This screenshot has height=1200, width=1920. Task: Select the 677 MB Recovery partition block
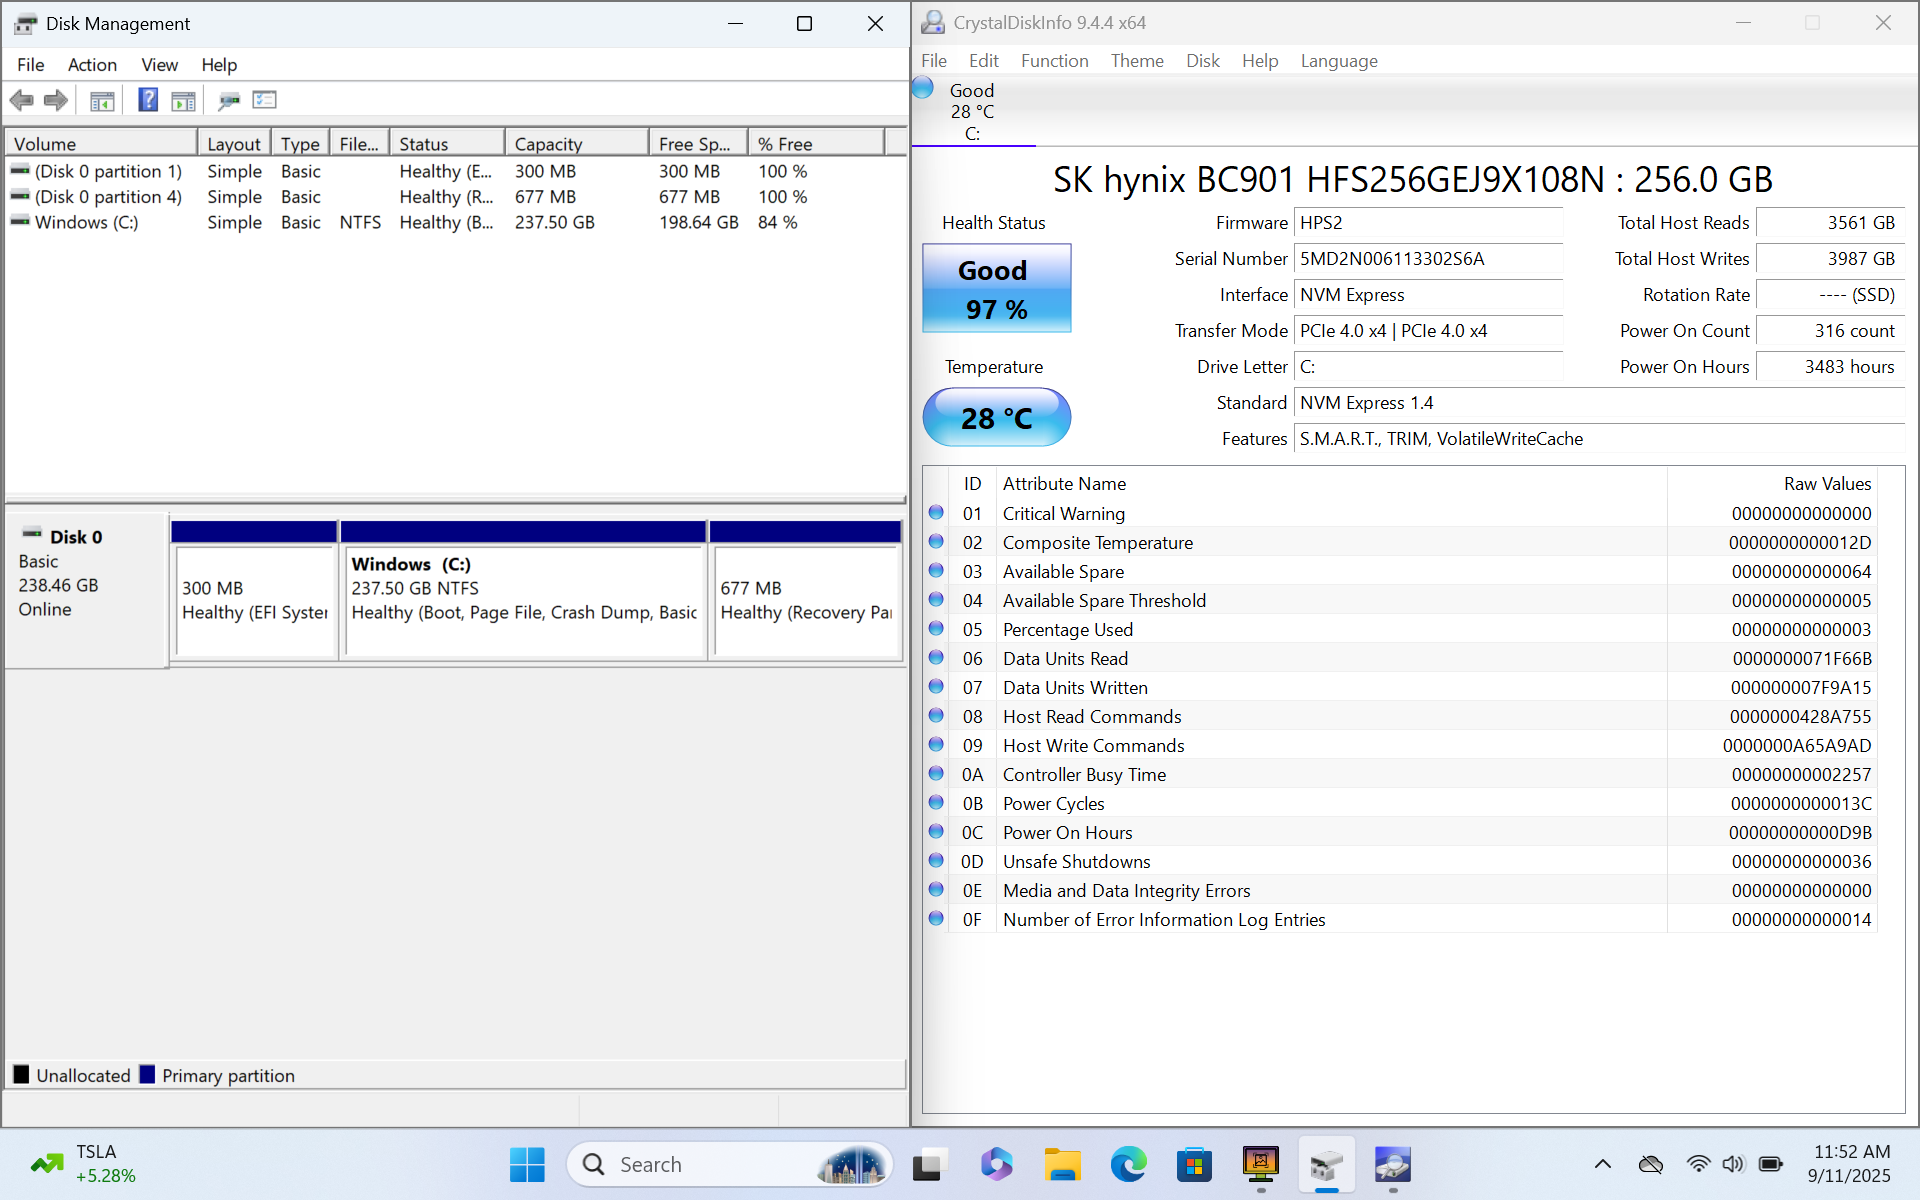[x=806, y=600]
